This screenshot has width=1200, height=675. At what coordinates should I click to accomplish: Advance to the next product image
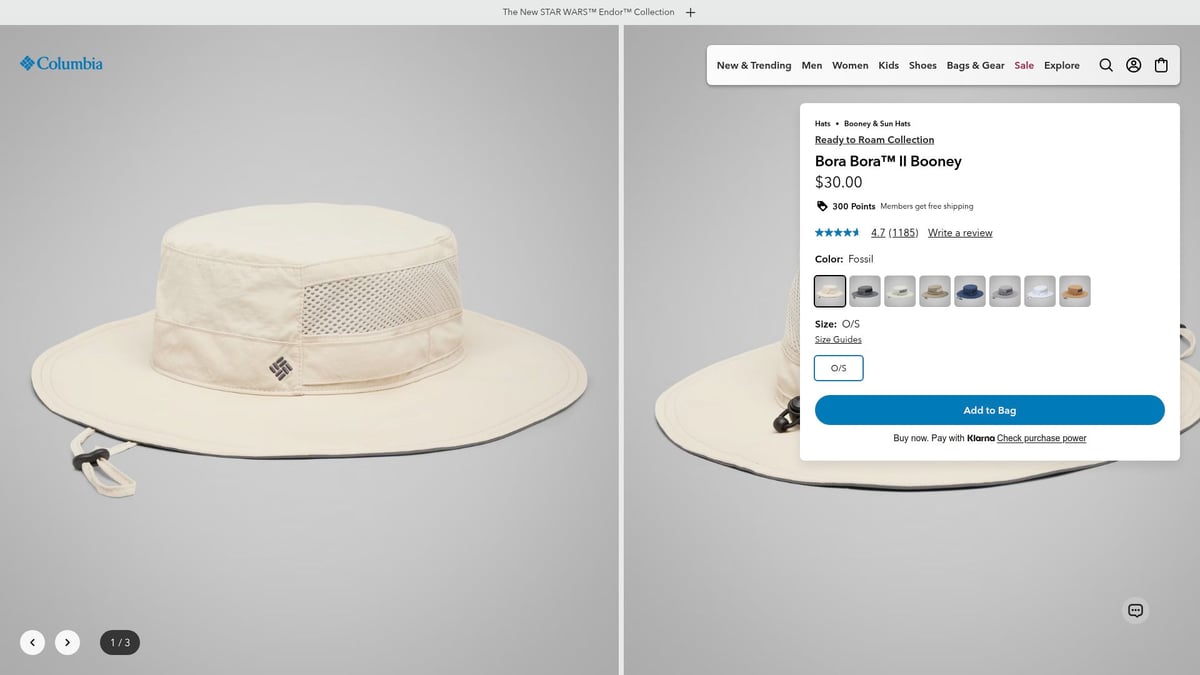67,642
